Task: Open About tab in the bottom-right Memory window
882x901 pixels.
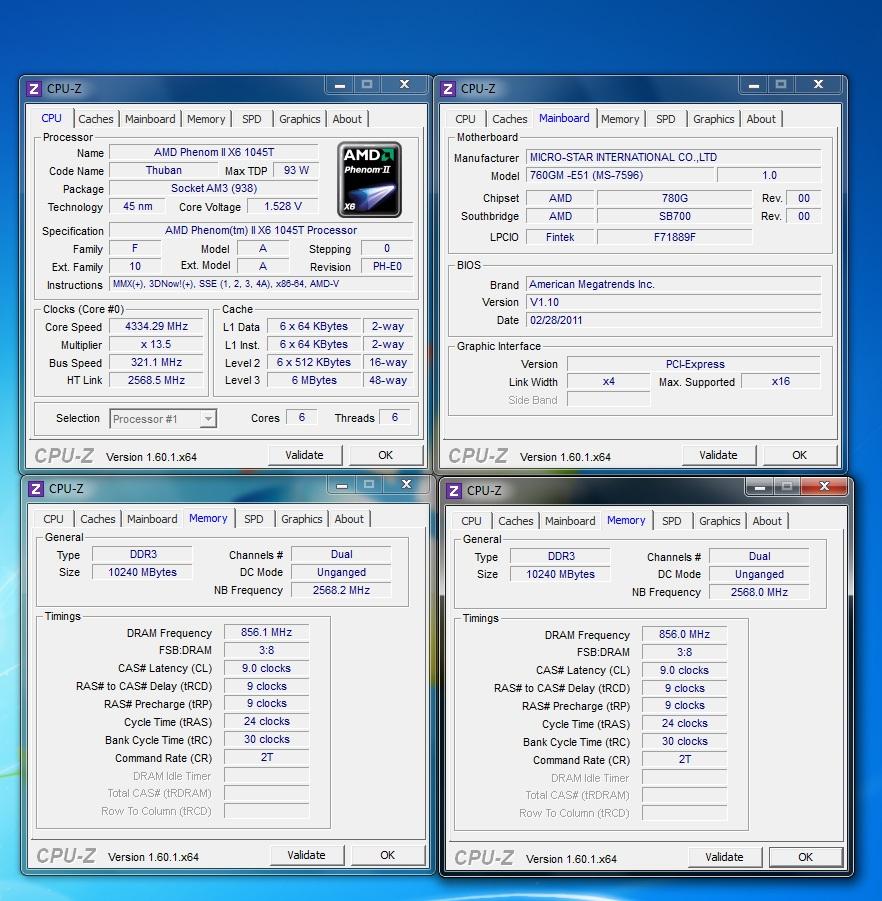Action: [x=767, y=521]
